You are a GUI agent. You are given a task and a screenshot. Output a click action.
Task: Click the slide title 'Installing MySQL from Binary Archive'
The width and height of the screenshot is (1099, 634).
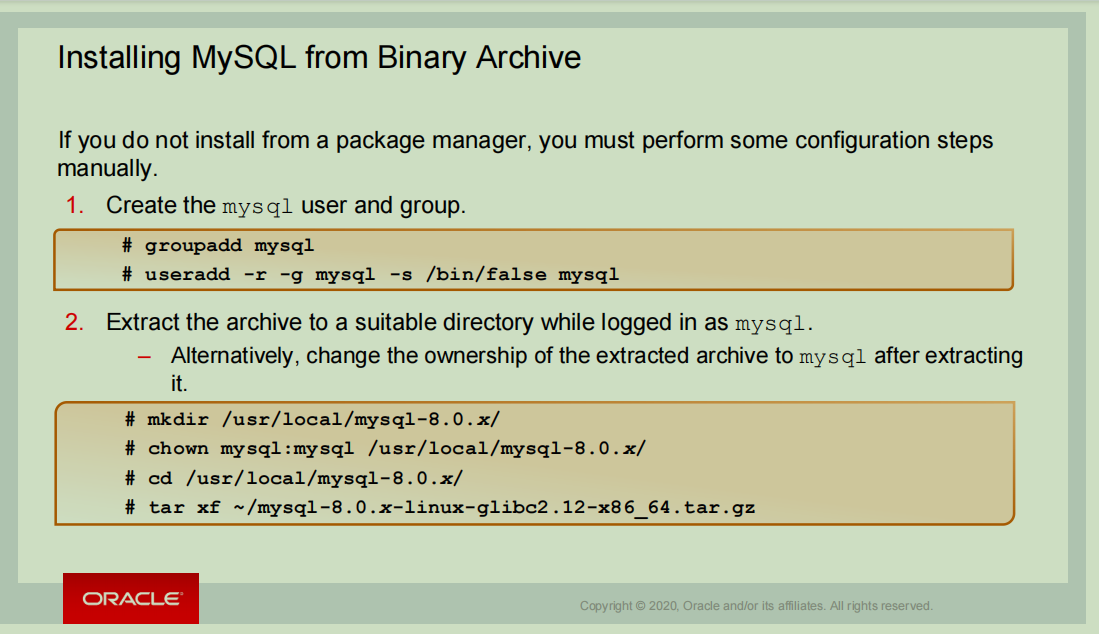(319, 58)
